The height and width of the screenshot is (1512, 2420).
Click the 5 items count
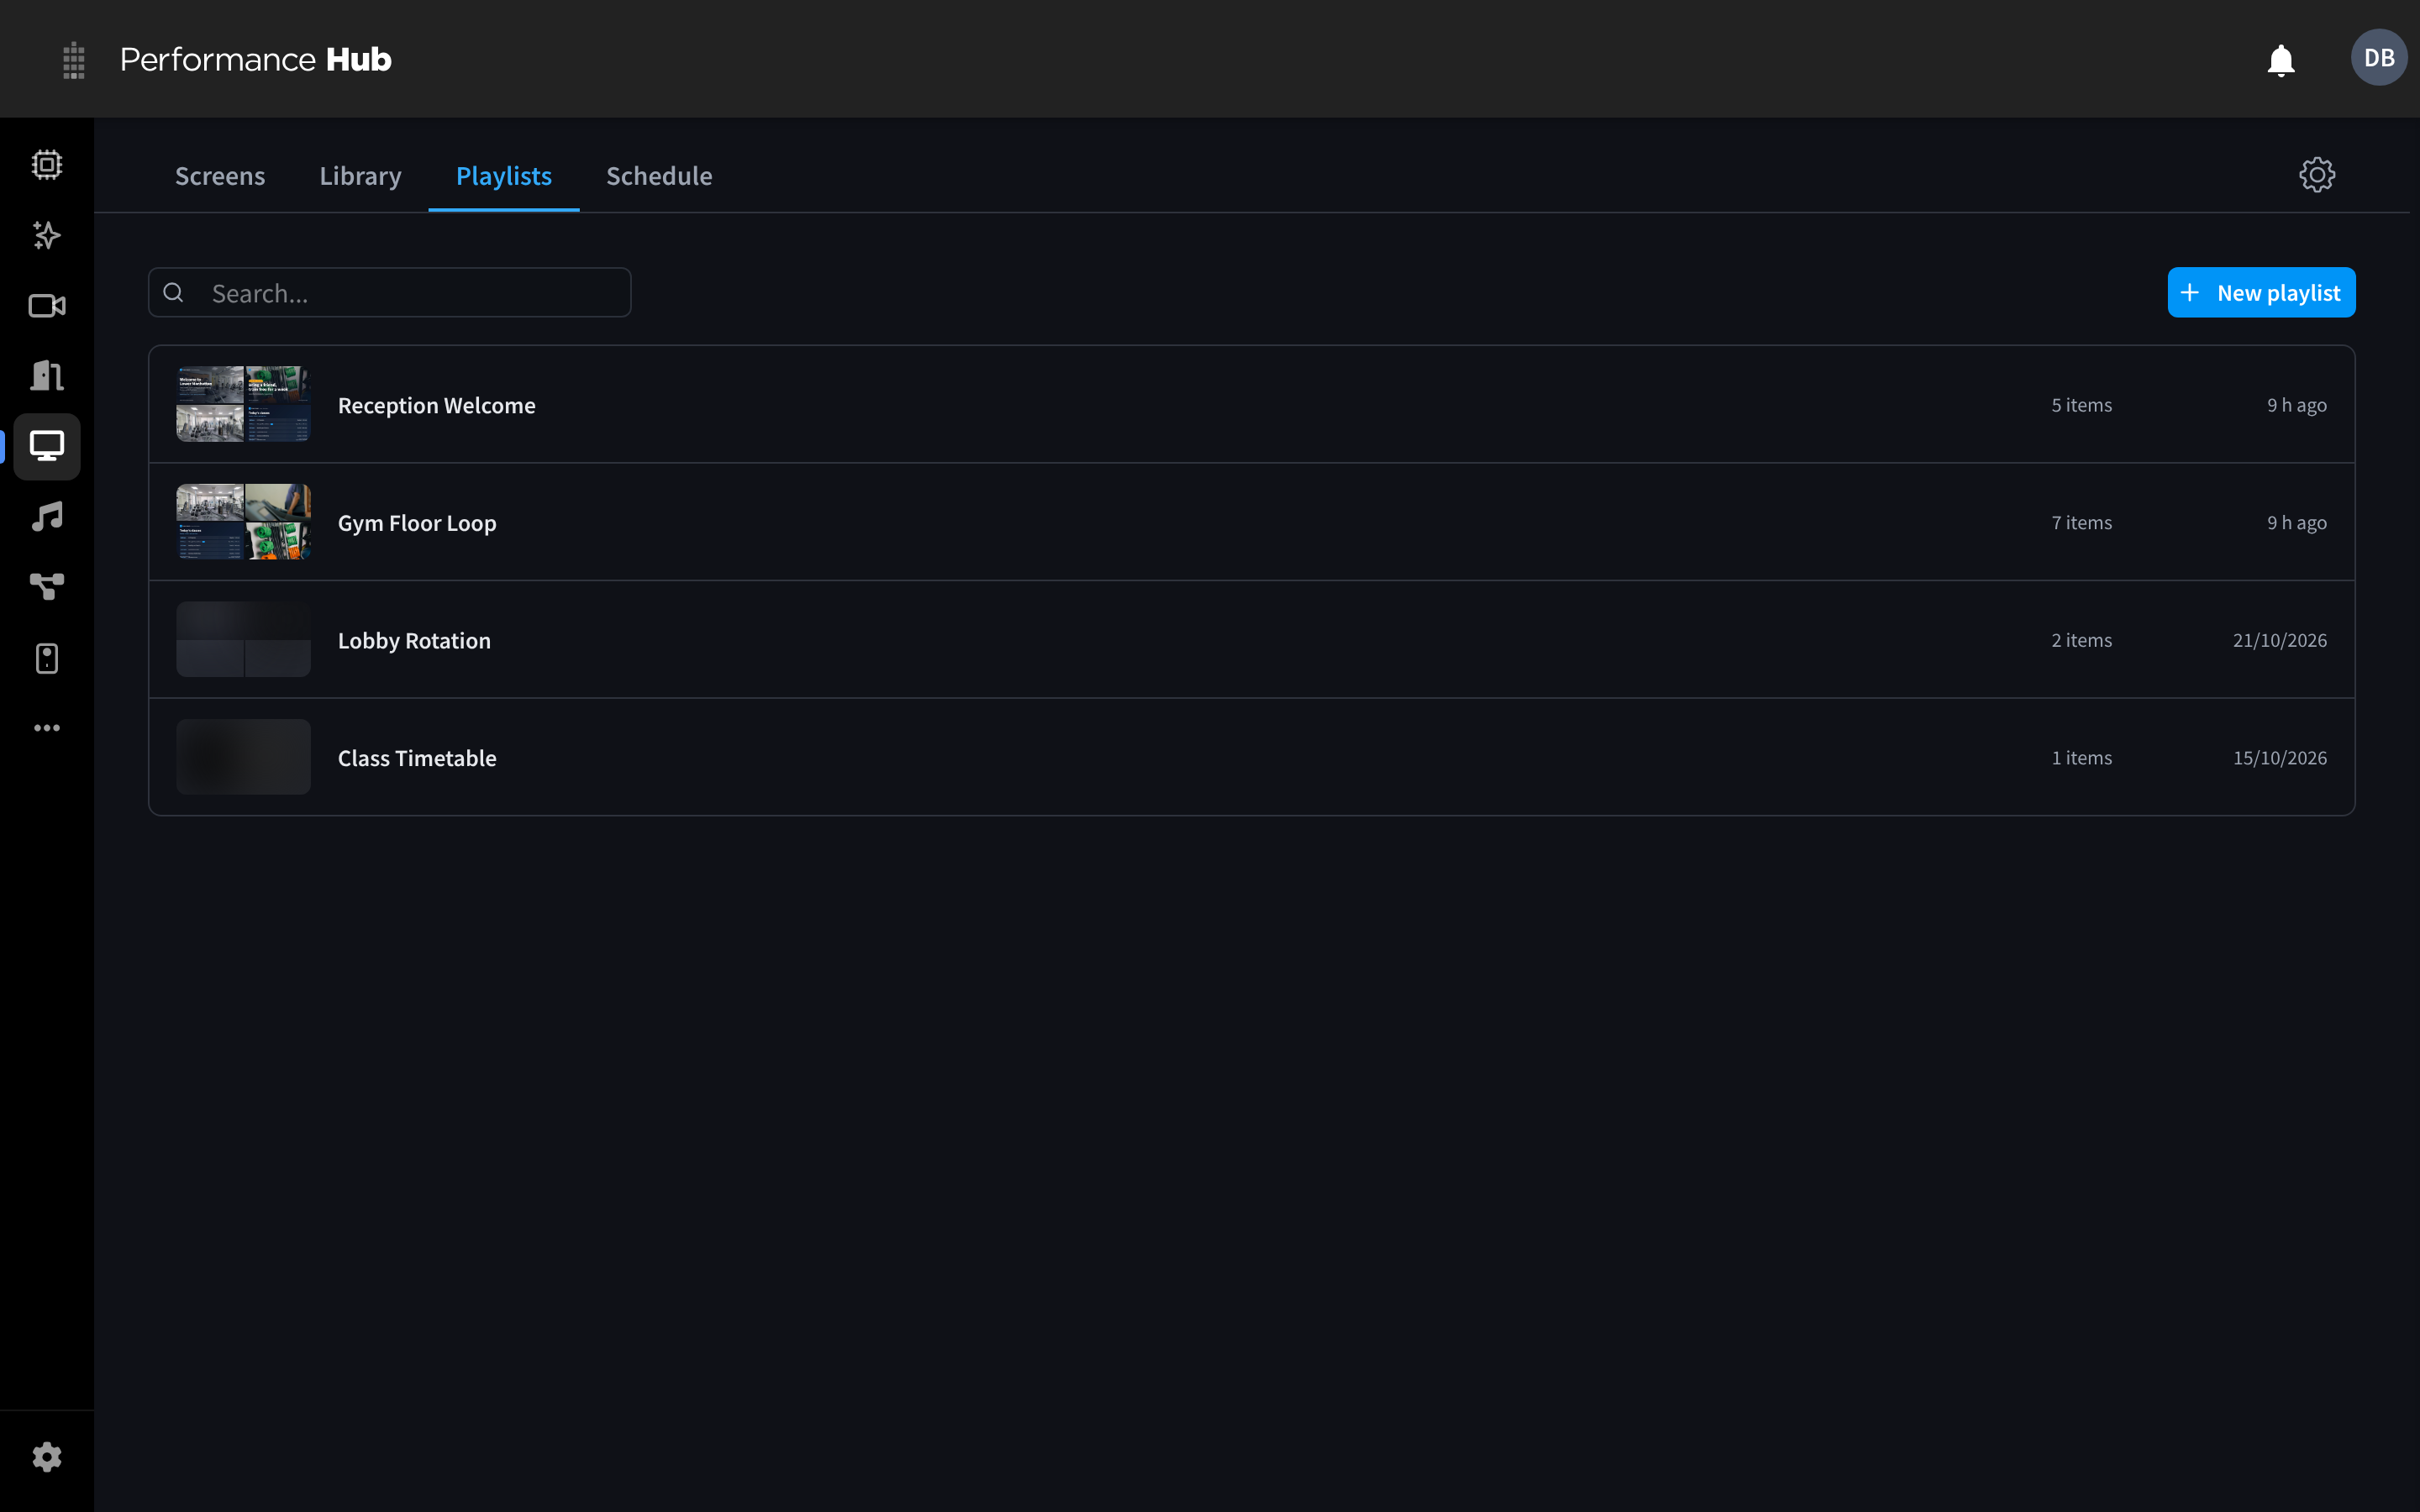(2081, 405)
